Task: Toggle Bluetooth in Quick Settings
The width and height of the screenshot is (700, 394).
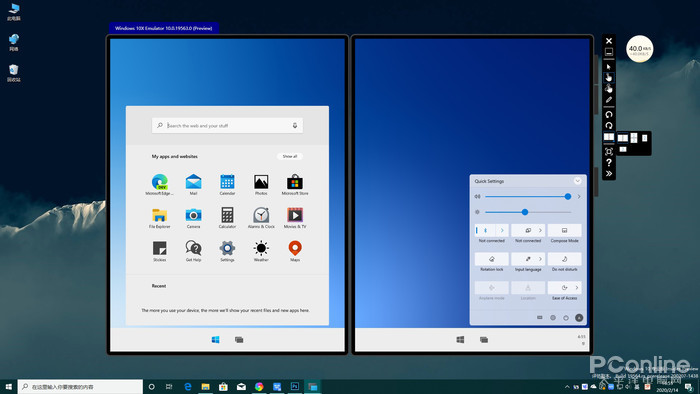Action: coord(485,230)
